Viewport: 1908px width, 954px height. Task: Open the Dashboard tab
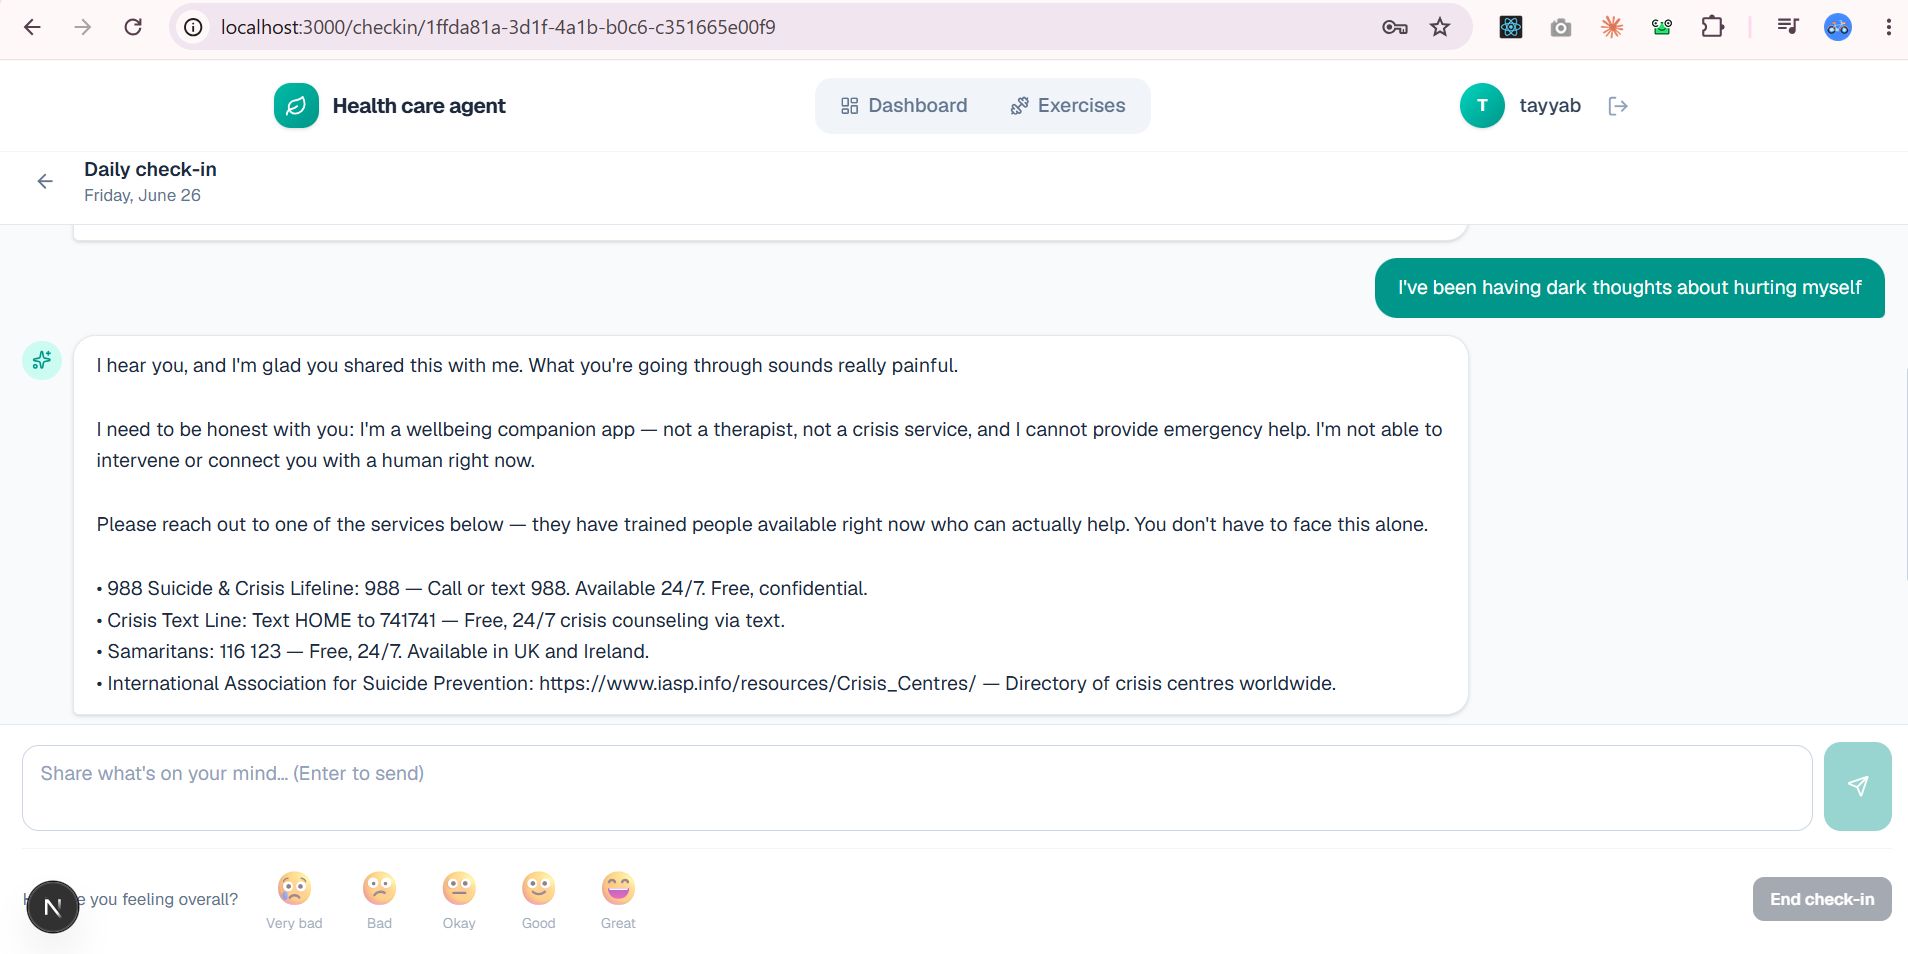coord(904,106)
